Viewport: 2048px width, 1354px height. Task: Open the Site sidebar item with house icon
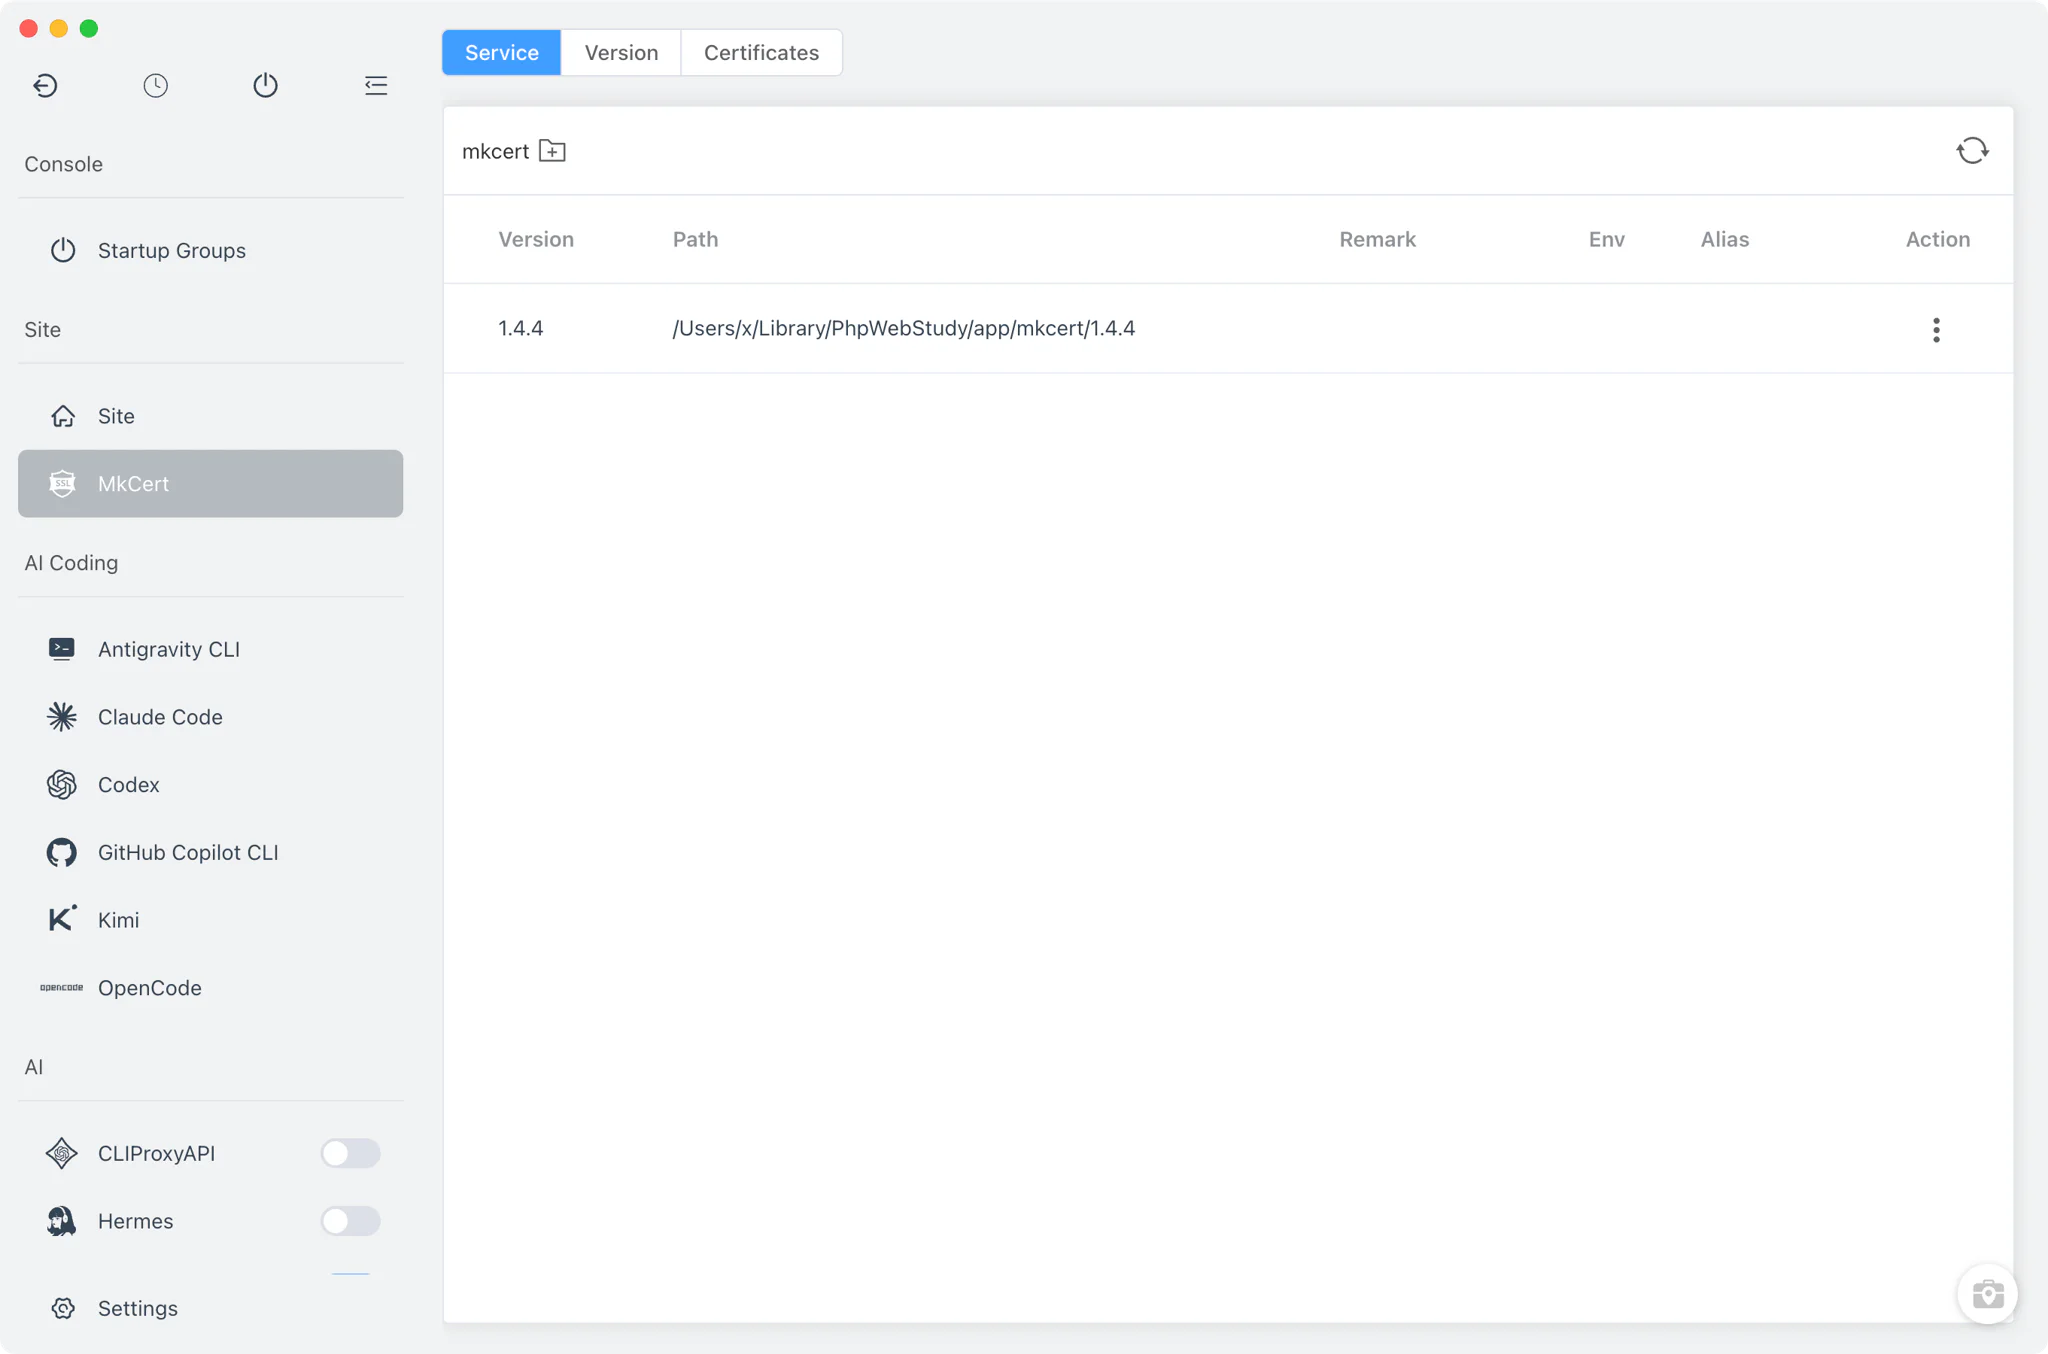[210, 416]
